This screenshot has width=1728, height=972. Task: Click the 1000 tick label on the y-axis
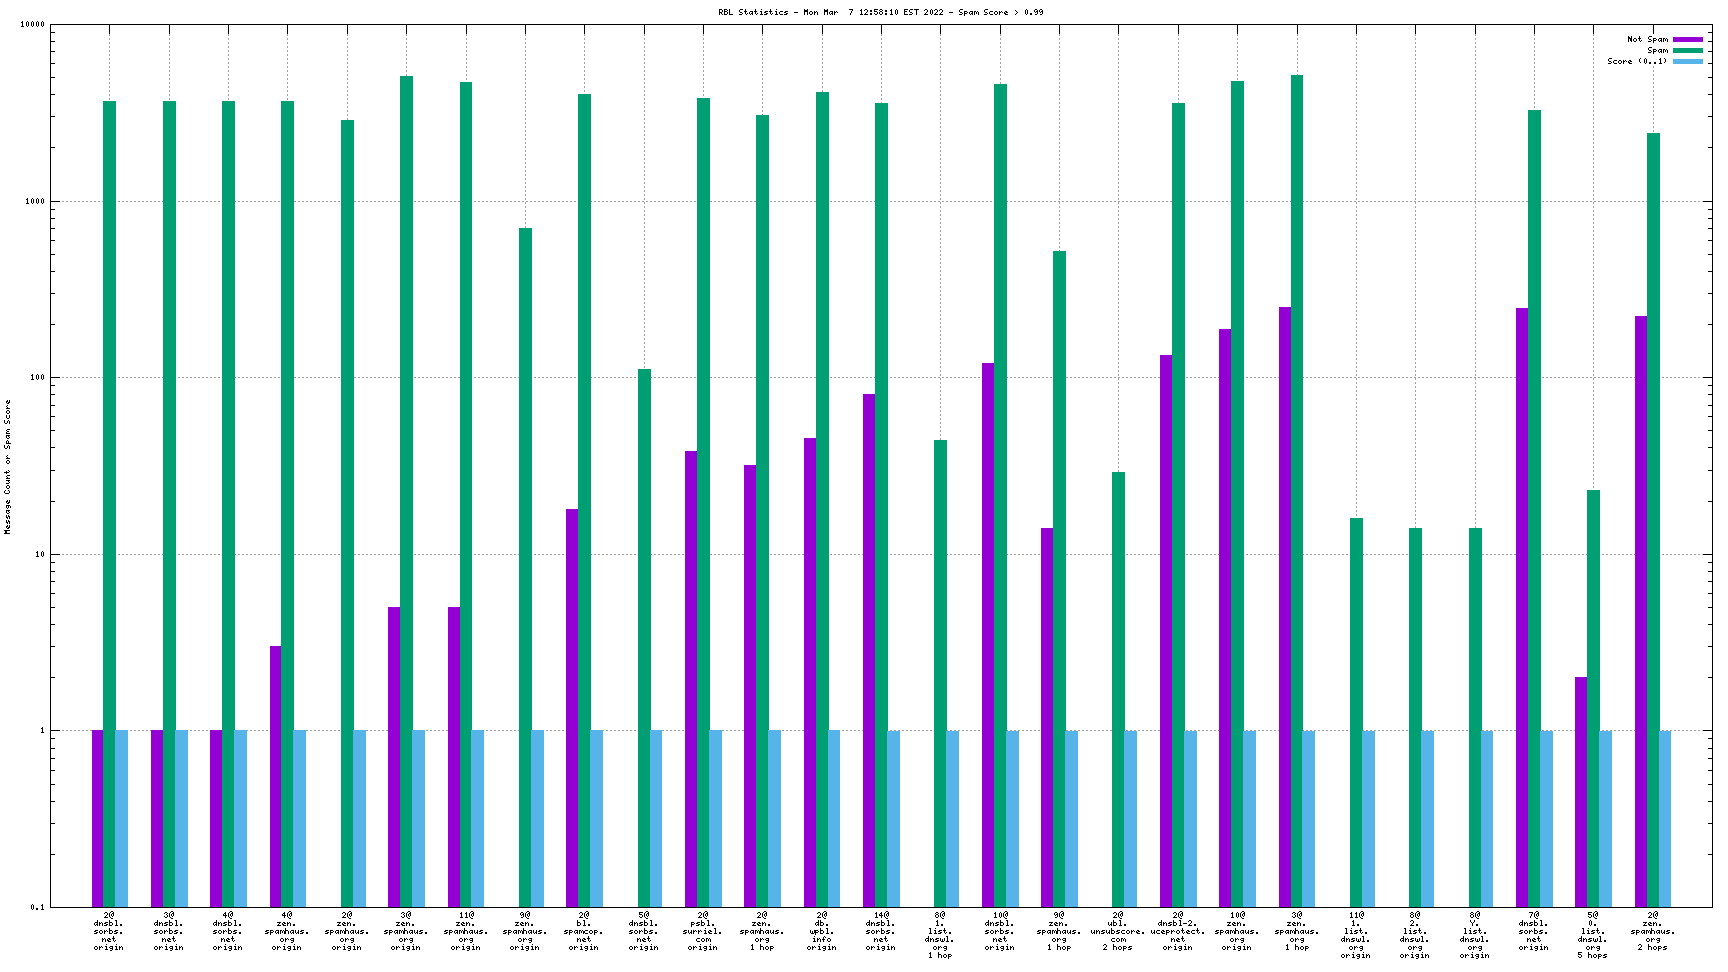34,201
